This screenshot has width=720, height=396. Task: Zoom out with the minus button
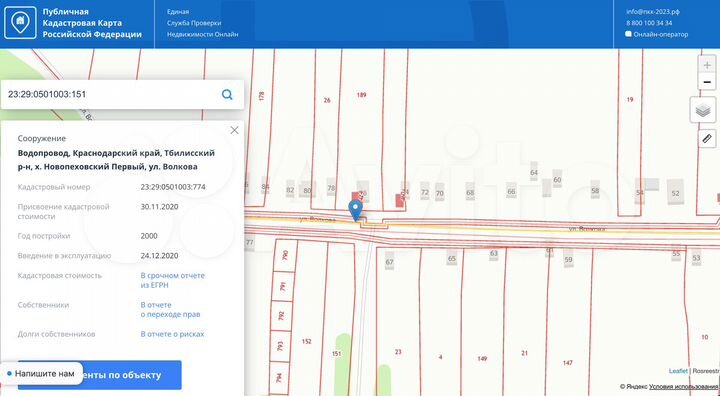pyautogui.click(x=707, y=82)
